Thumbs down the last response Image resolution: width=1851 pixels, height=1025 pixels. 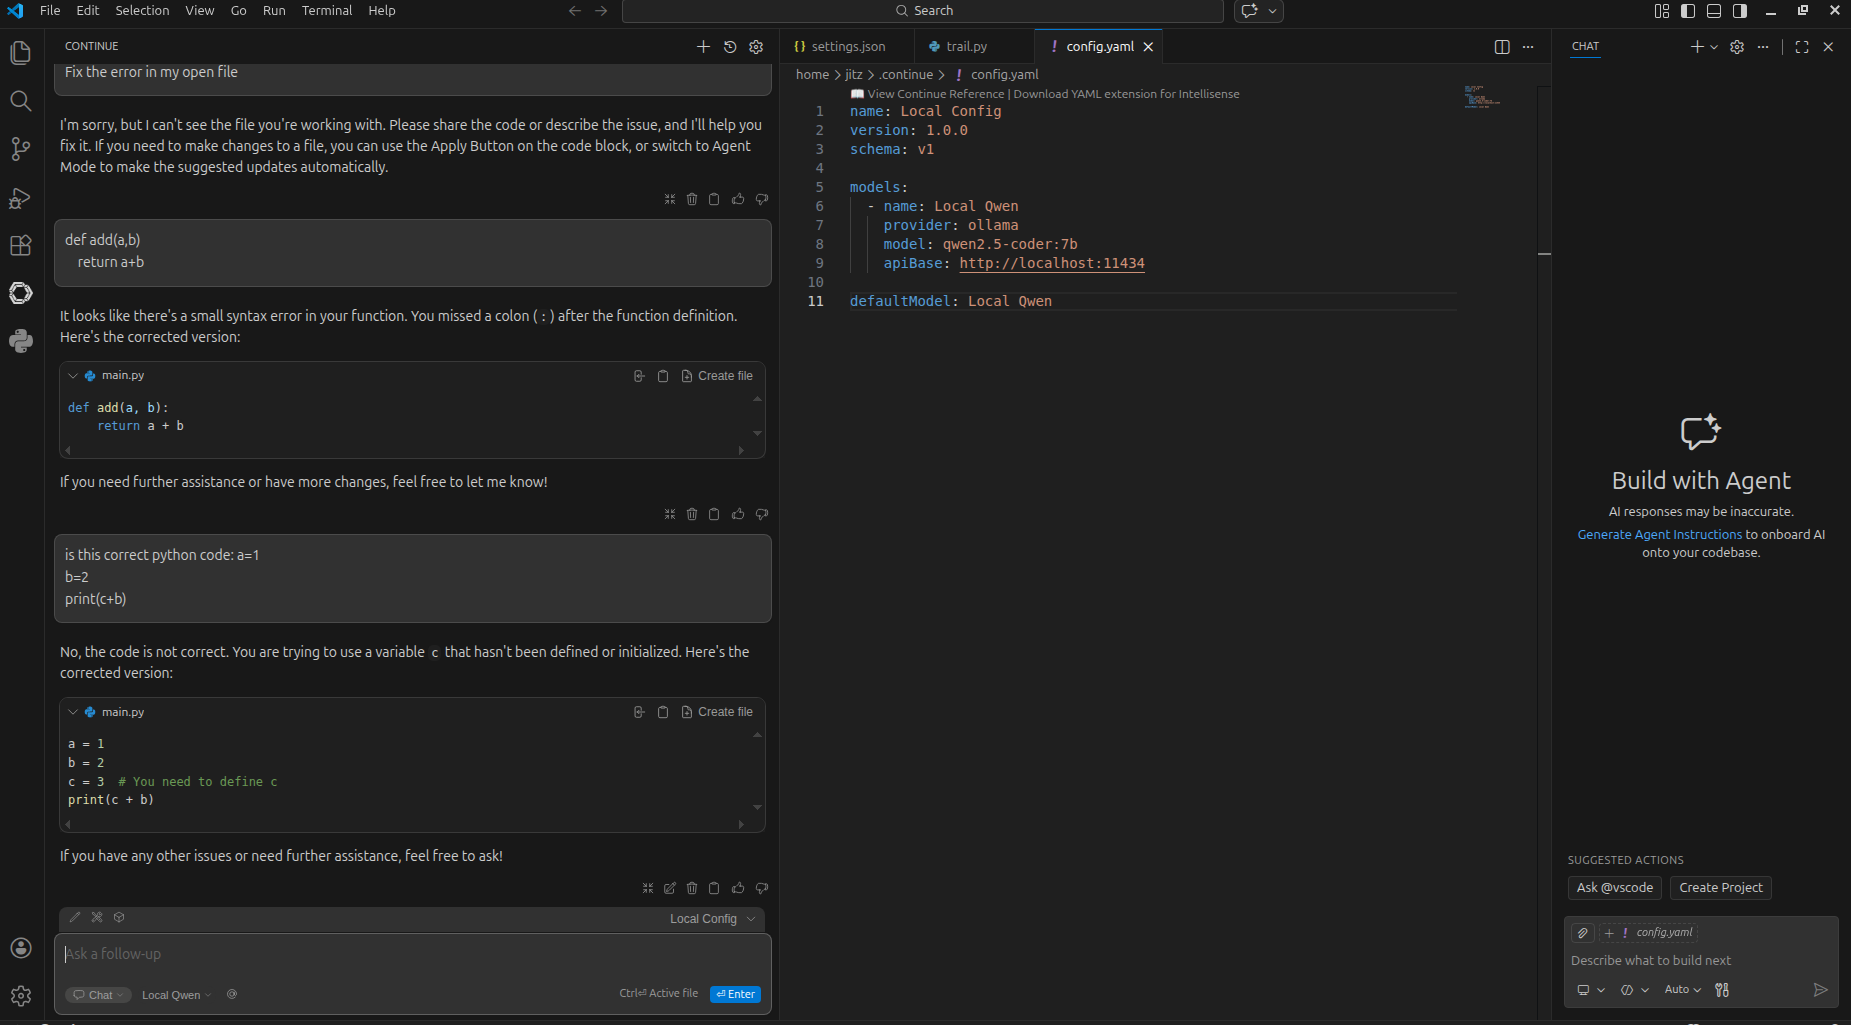762,888
